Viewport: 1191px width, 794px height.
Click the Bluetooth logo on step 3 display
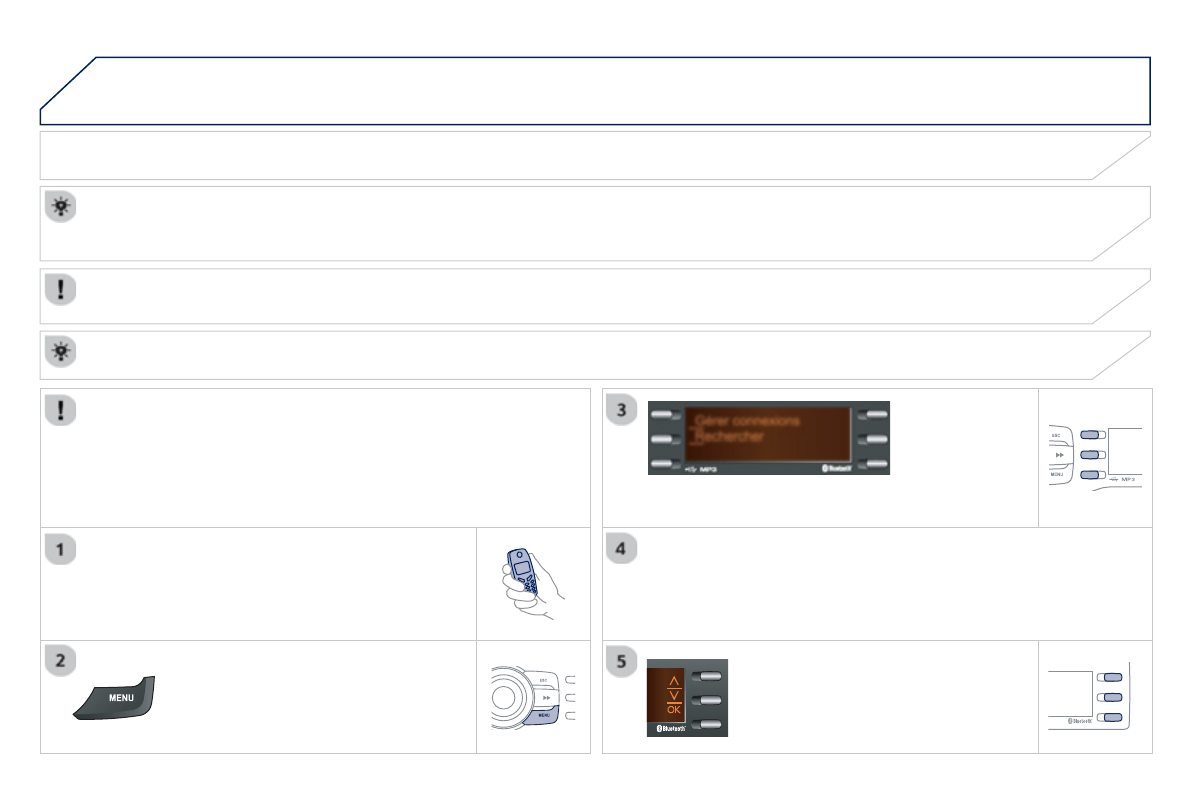click(x=836, y=468)
